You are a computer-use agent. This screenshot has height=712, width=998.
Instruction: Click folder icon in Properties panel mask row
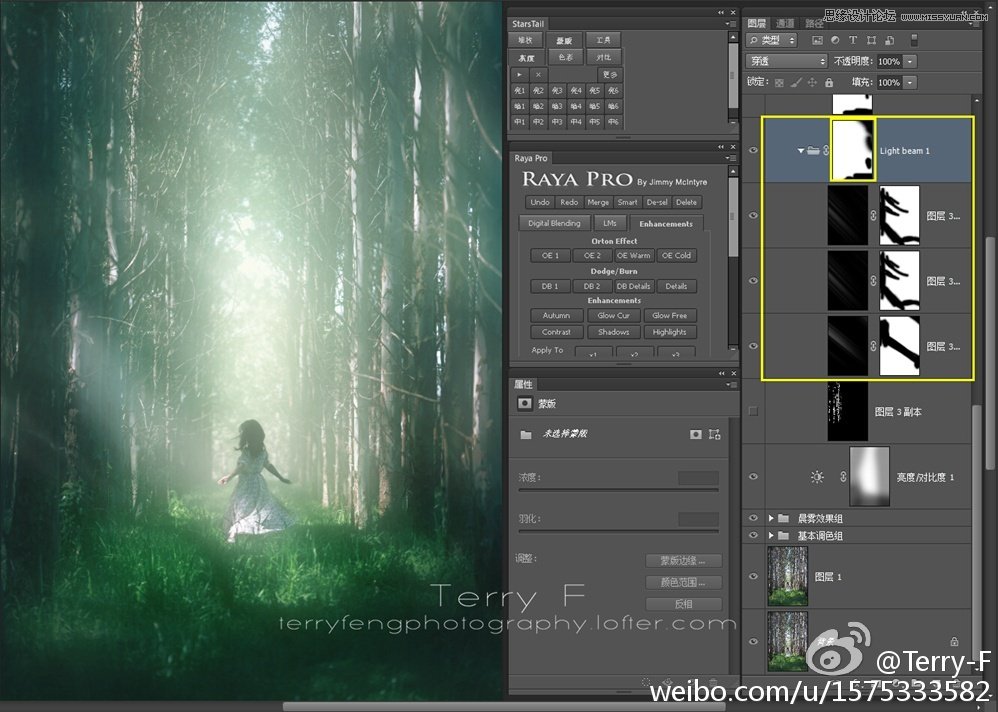[526, 435]
